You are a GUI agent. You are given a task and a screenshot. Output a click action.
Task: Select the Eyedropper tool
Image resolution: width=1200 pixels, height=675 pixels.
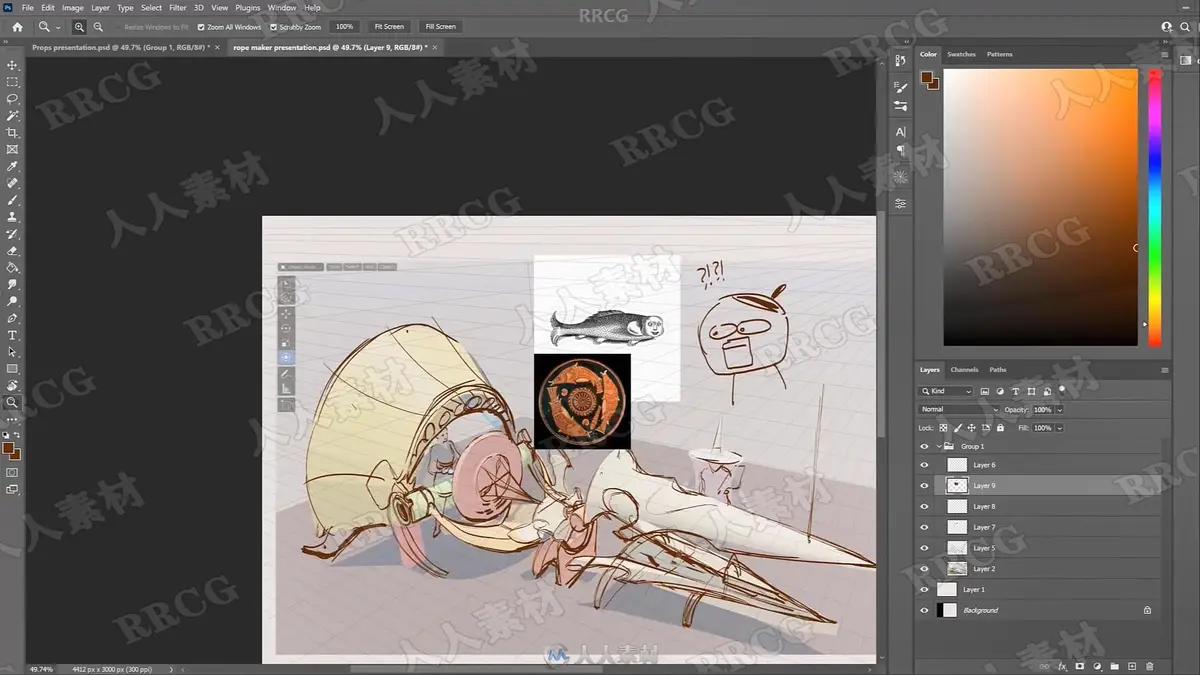pyautogui.click(x=12, y=167)
